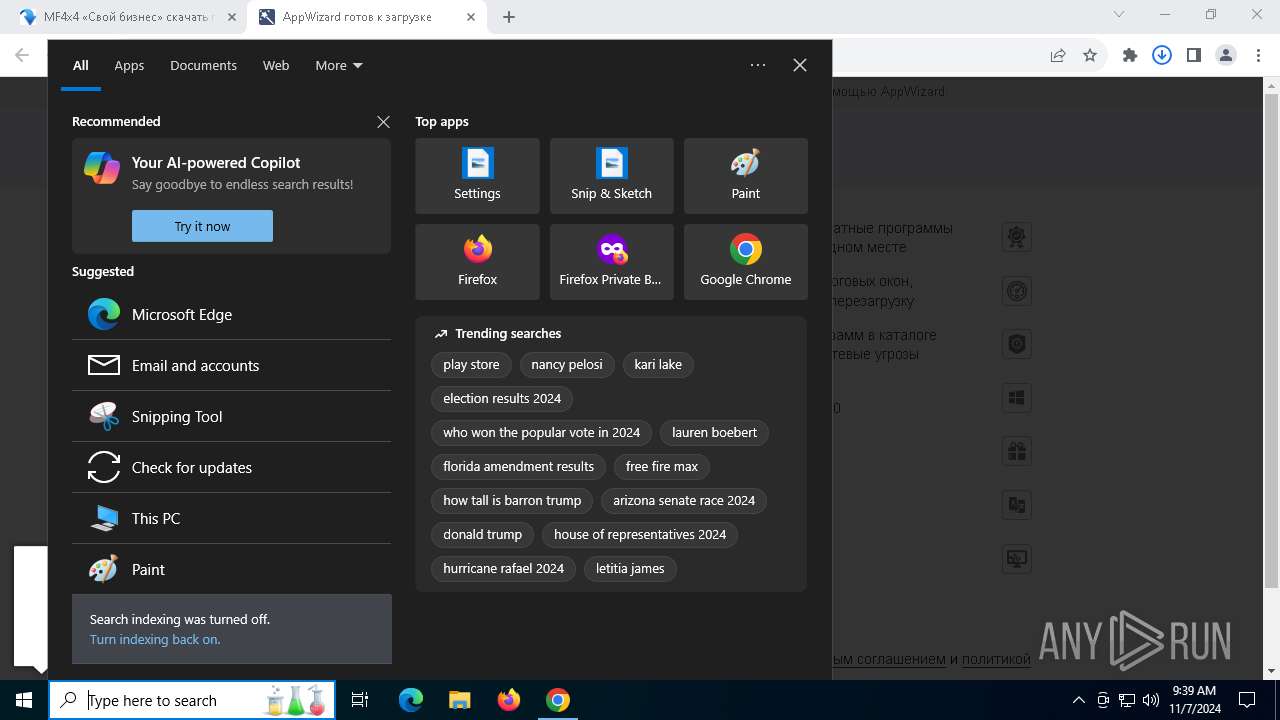Open network status in system tray
Screen dimensions: 1280x720
(x=1126, y=700)
